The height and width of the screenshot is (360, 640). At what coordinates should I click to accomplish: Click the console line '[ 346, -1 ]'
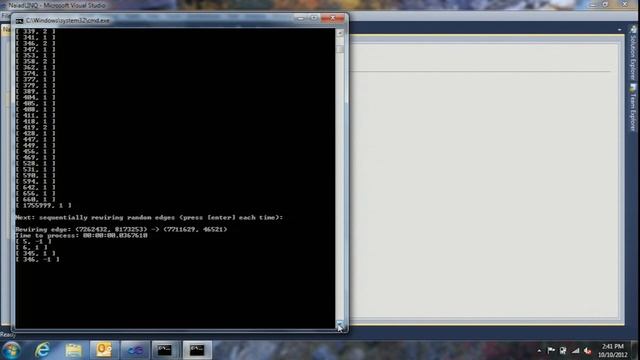(38, 260)
